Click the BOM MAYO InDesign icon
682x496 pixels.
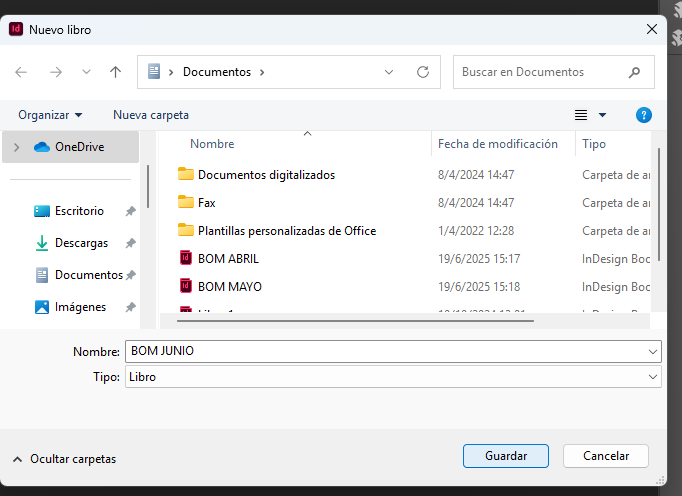[x=186, y=286]
